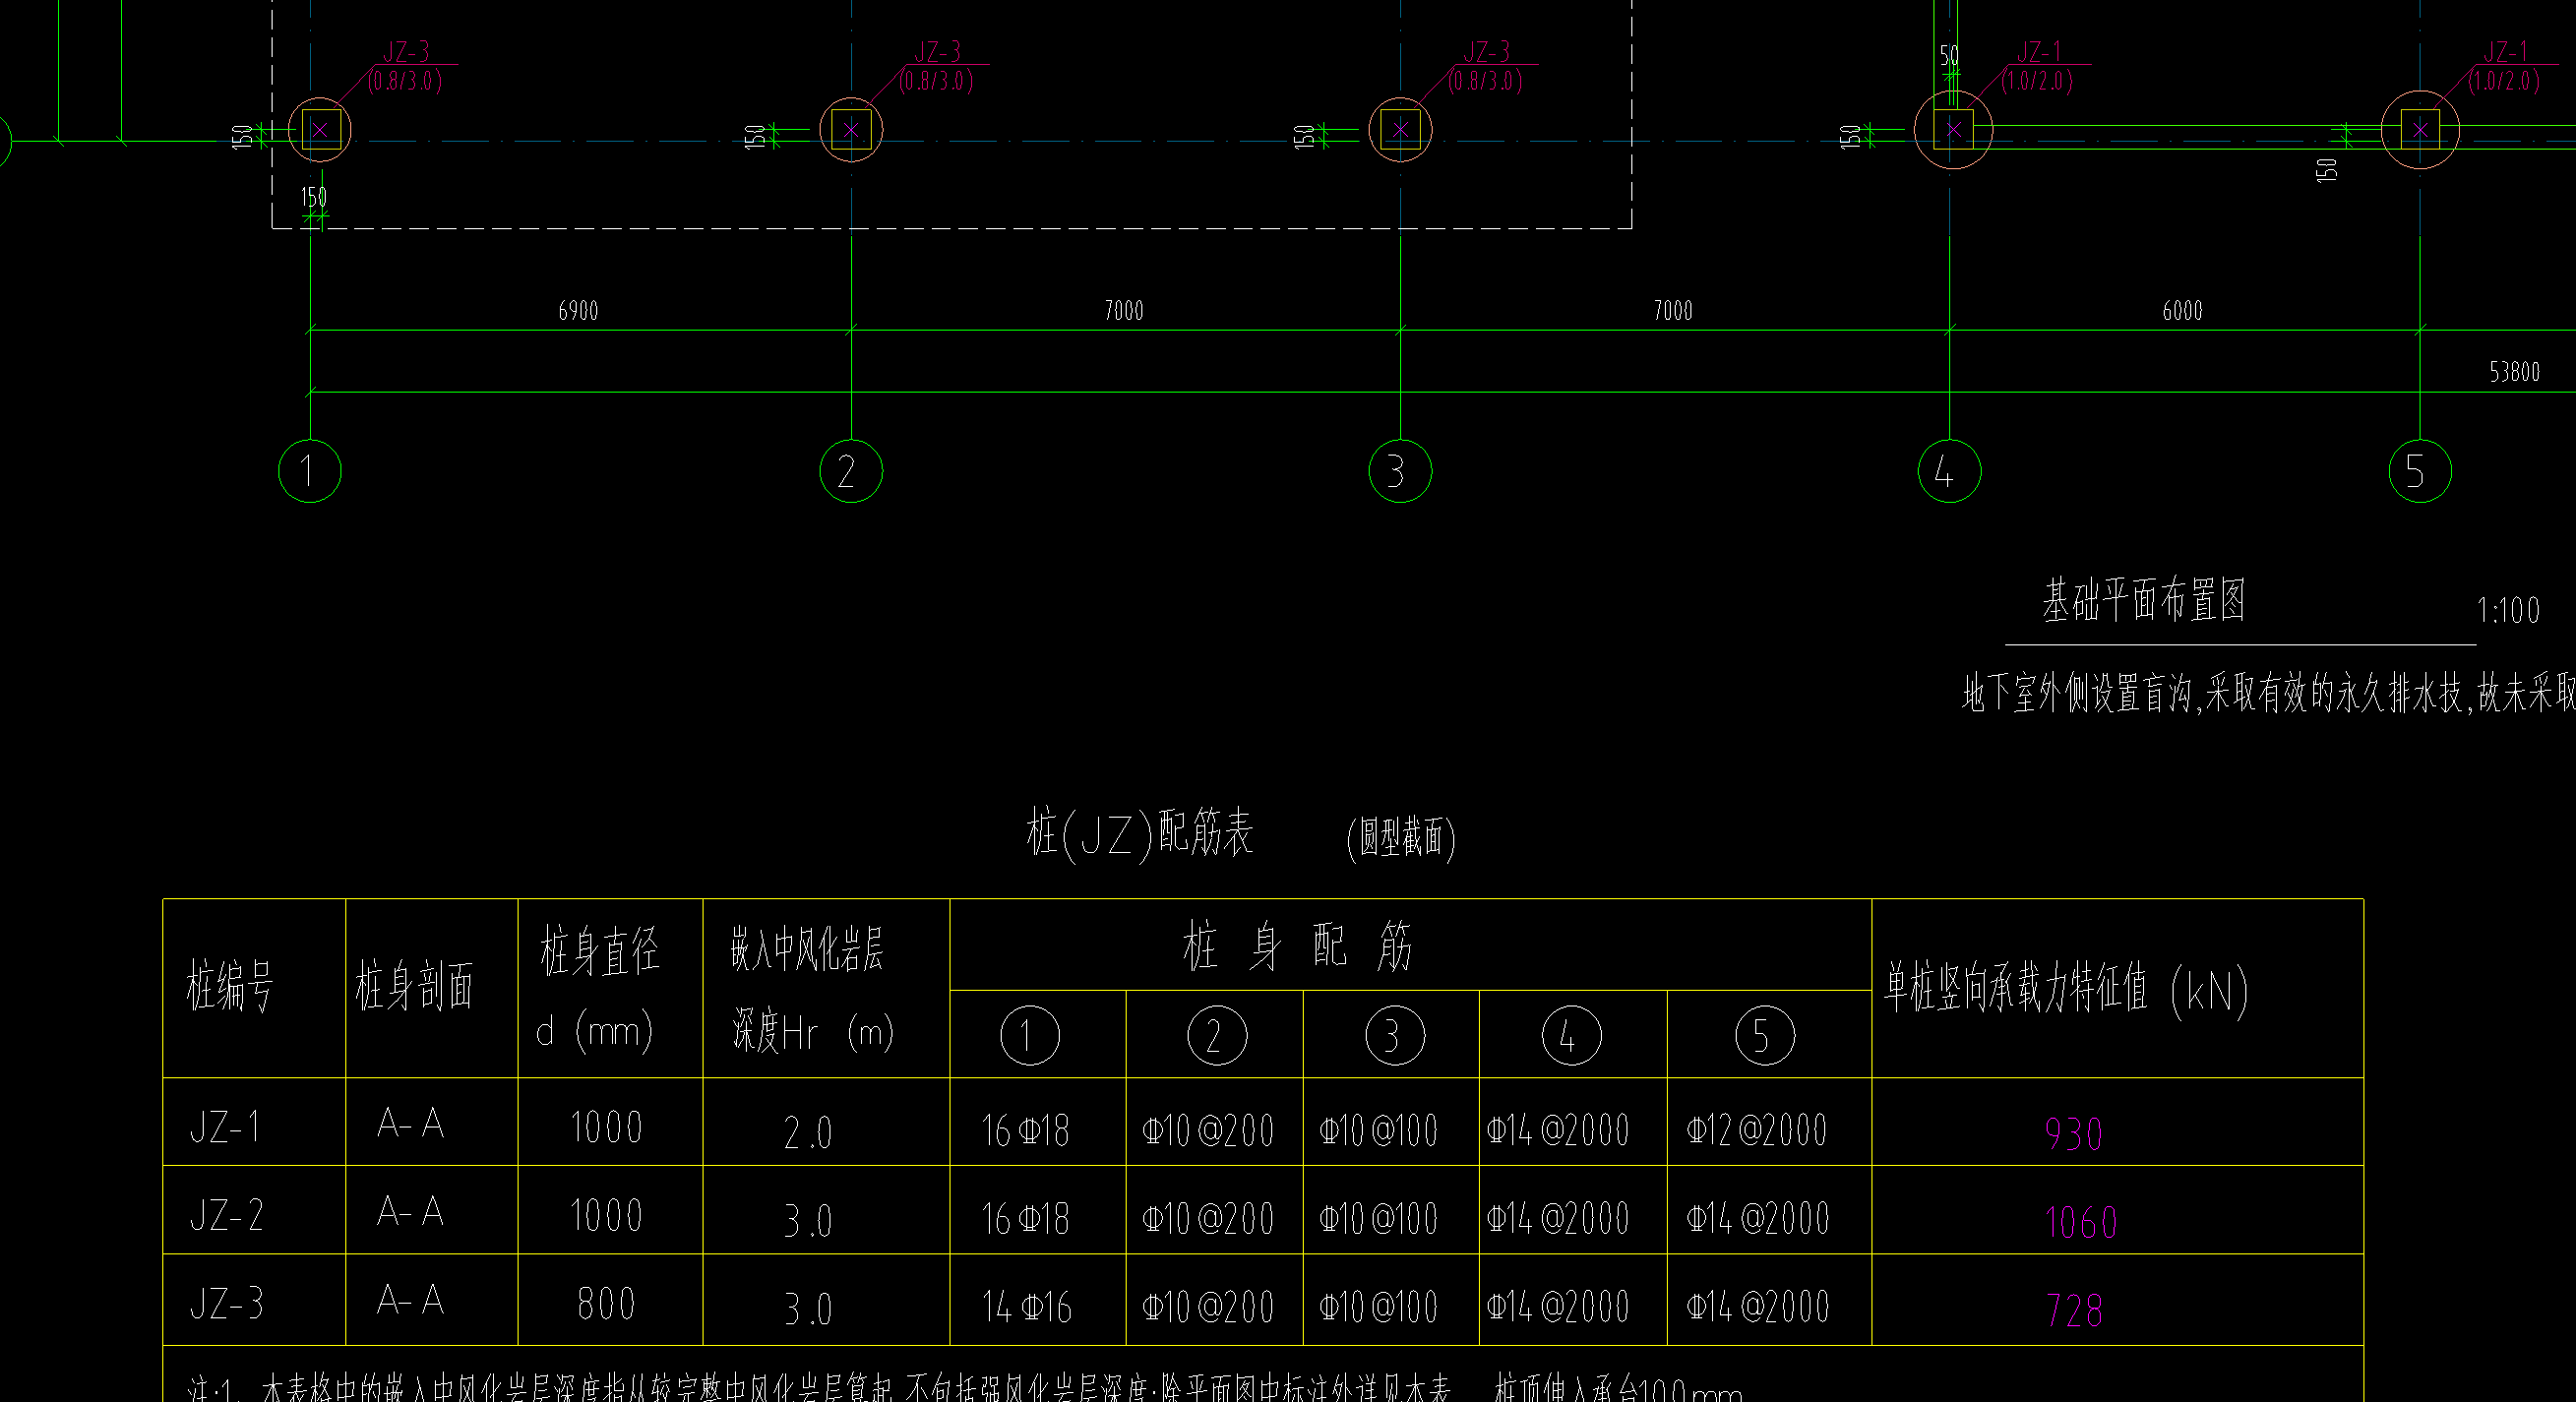Select the JZ-2 cell in pile number column

click(227, 1216)
